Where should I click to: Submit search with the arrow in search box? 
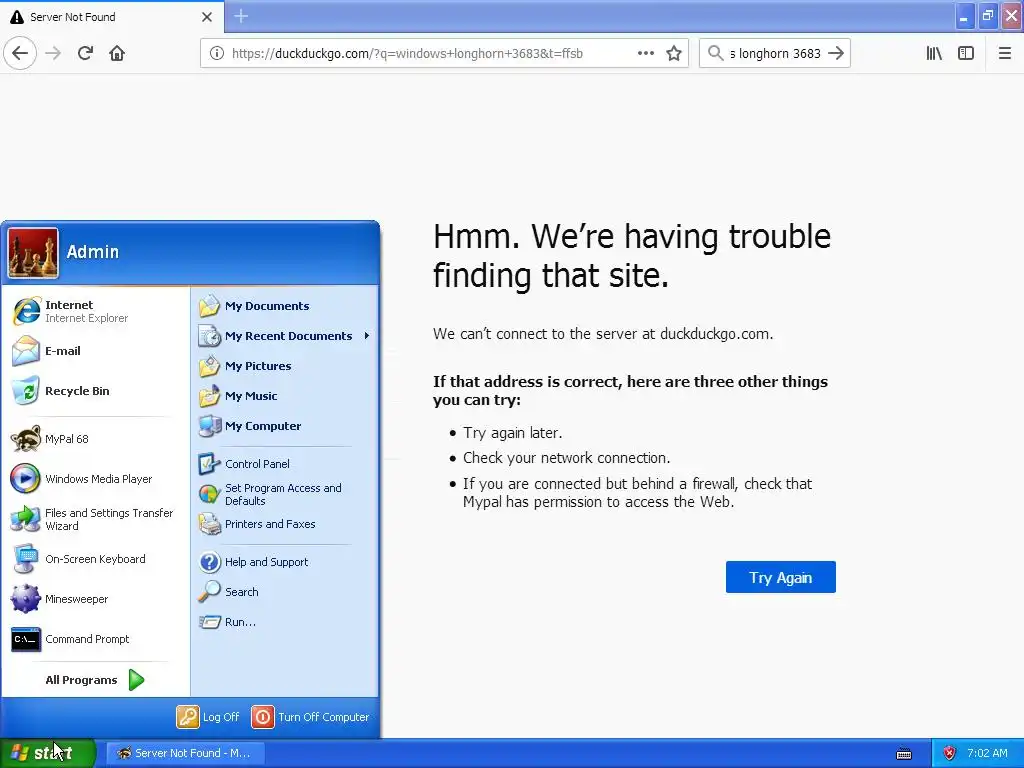coord(836,53)
